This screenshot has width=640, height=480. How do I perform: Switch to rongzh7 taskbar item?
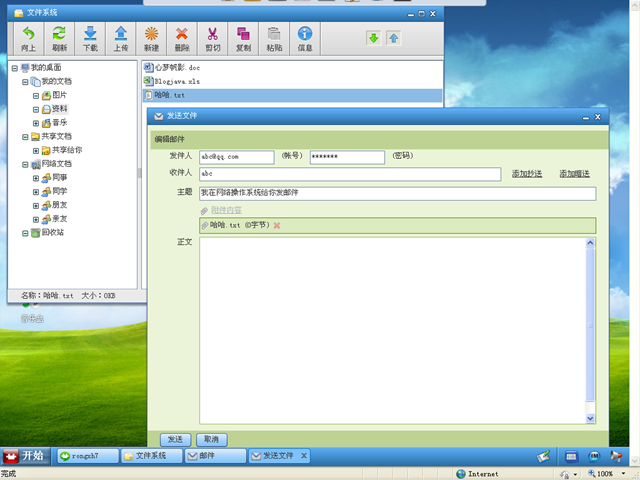tap(88, 456)
